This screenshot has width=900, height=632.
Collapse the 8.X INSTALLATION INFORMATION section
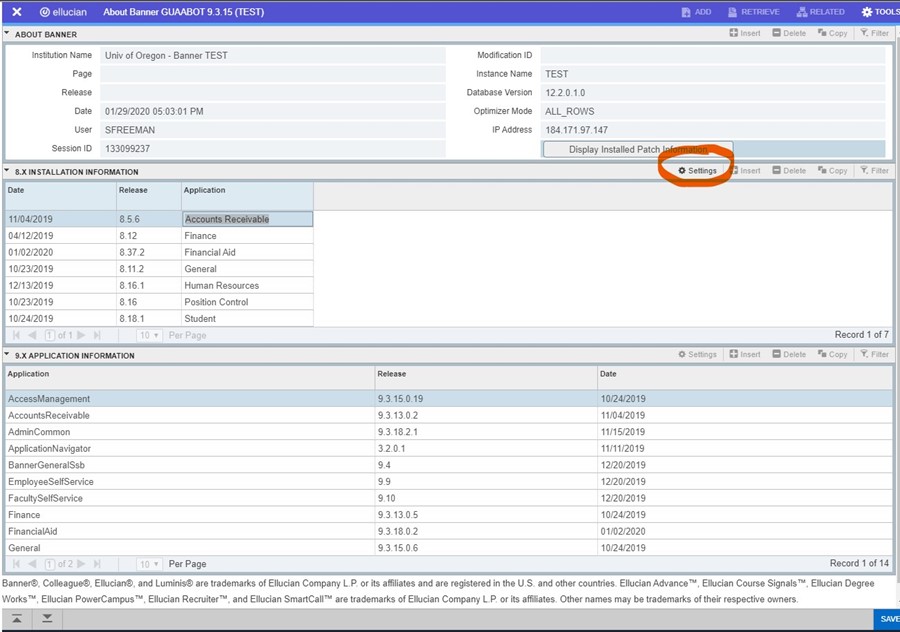point(7,170)
